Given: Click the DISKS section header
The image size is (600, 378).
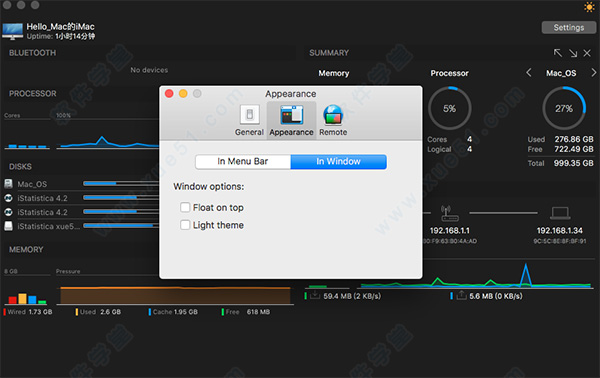Looking at the screenshot, I should (x=20, y=167).
